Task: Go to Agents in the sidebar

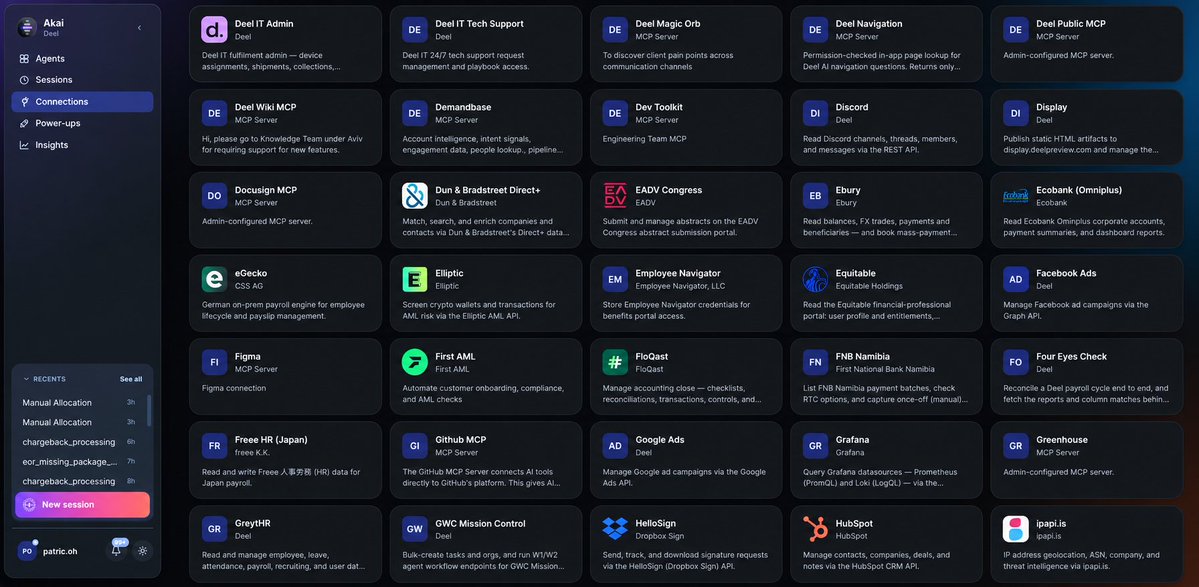Action: pos(82,59)
